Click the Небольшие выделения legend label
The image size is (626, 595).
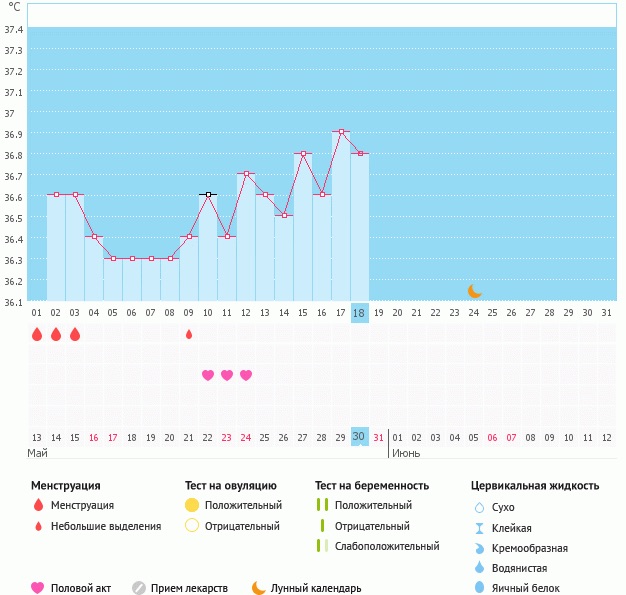106,526
